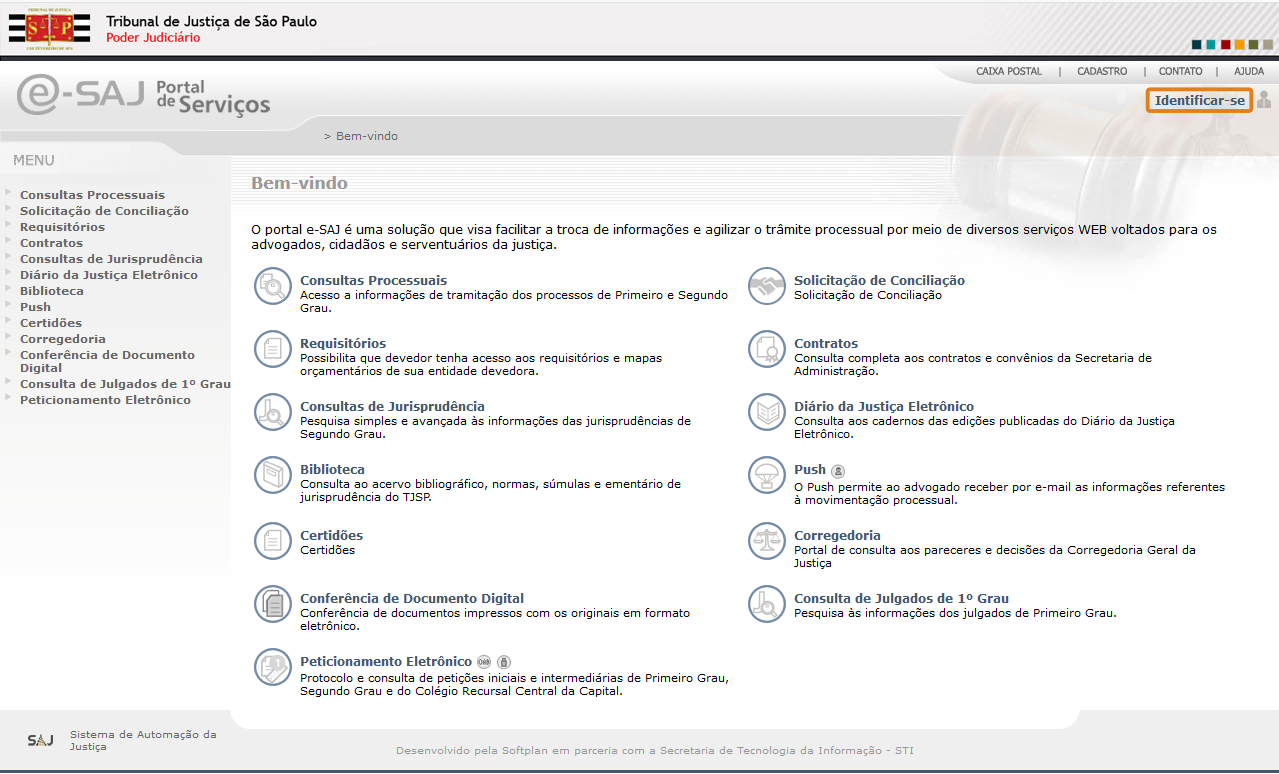Click the Certidões heading link in main content
Viewport: 1279px width, 774px height.
tap(331, 536)
